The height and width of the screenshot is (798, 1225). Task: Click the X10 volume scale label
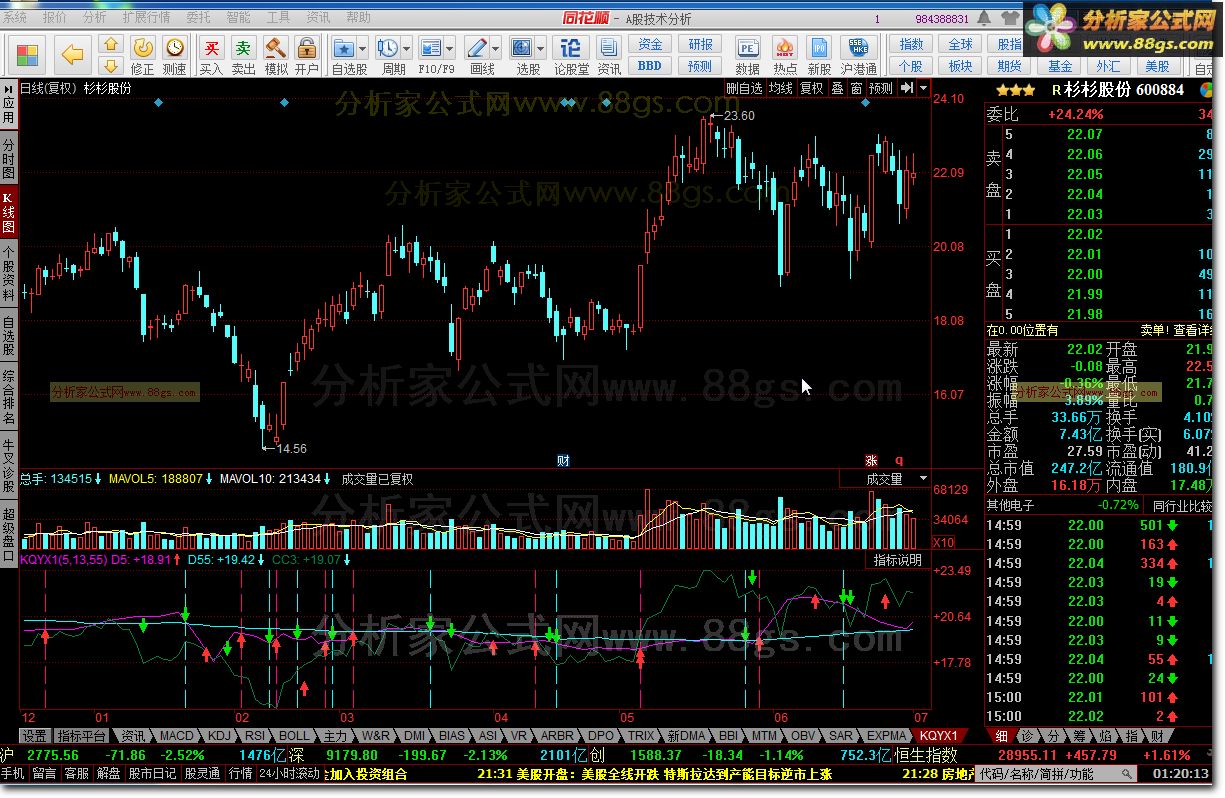point(942,541)
